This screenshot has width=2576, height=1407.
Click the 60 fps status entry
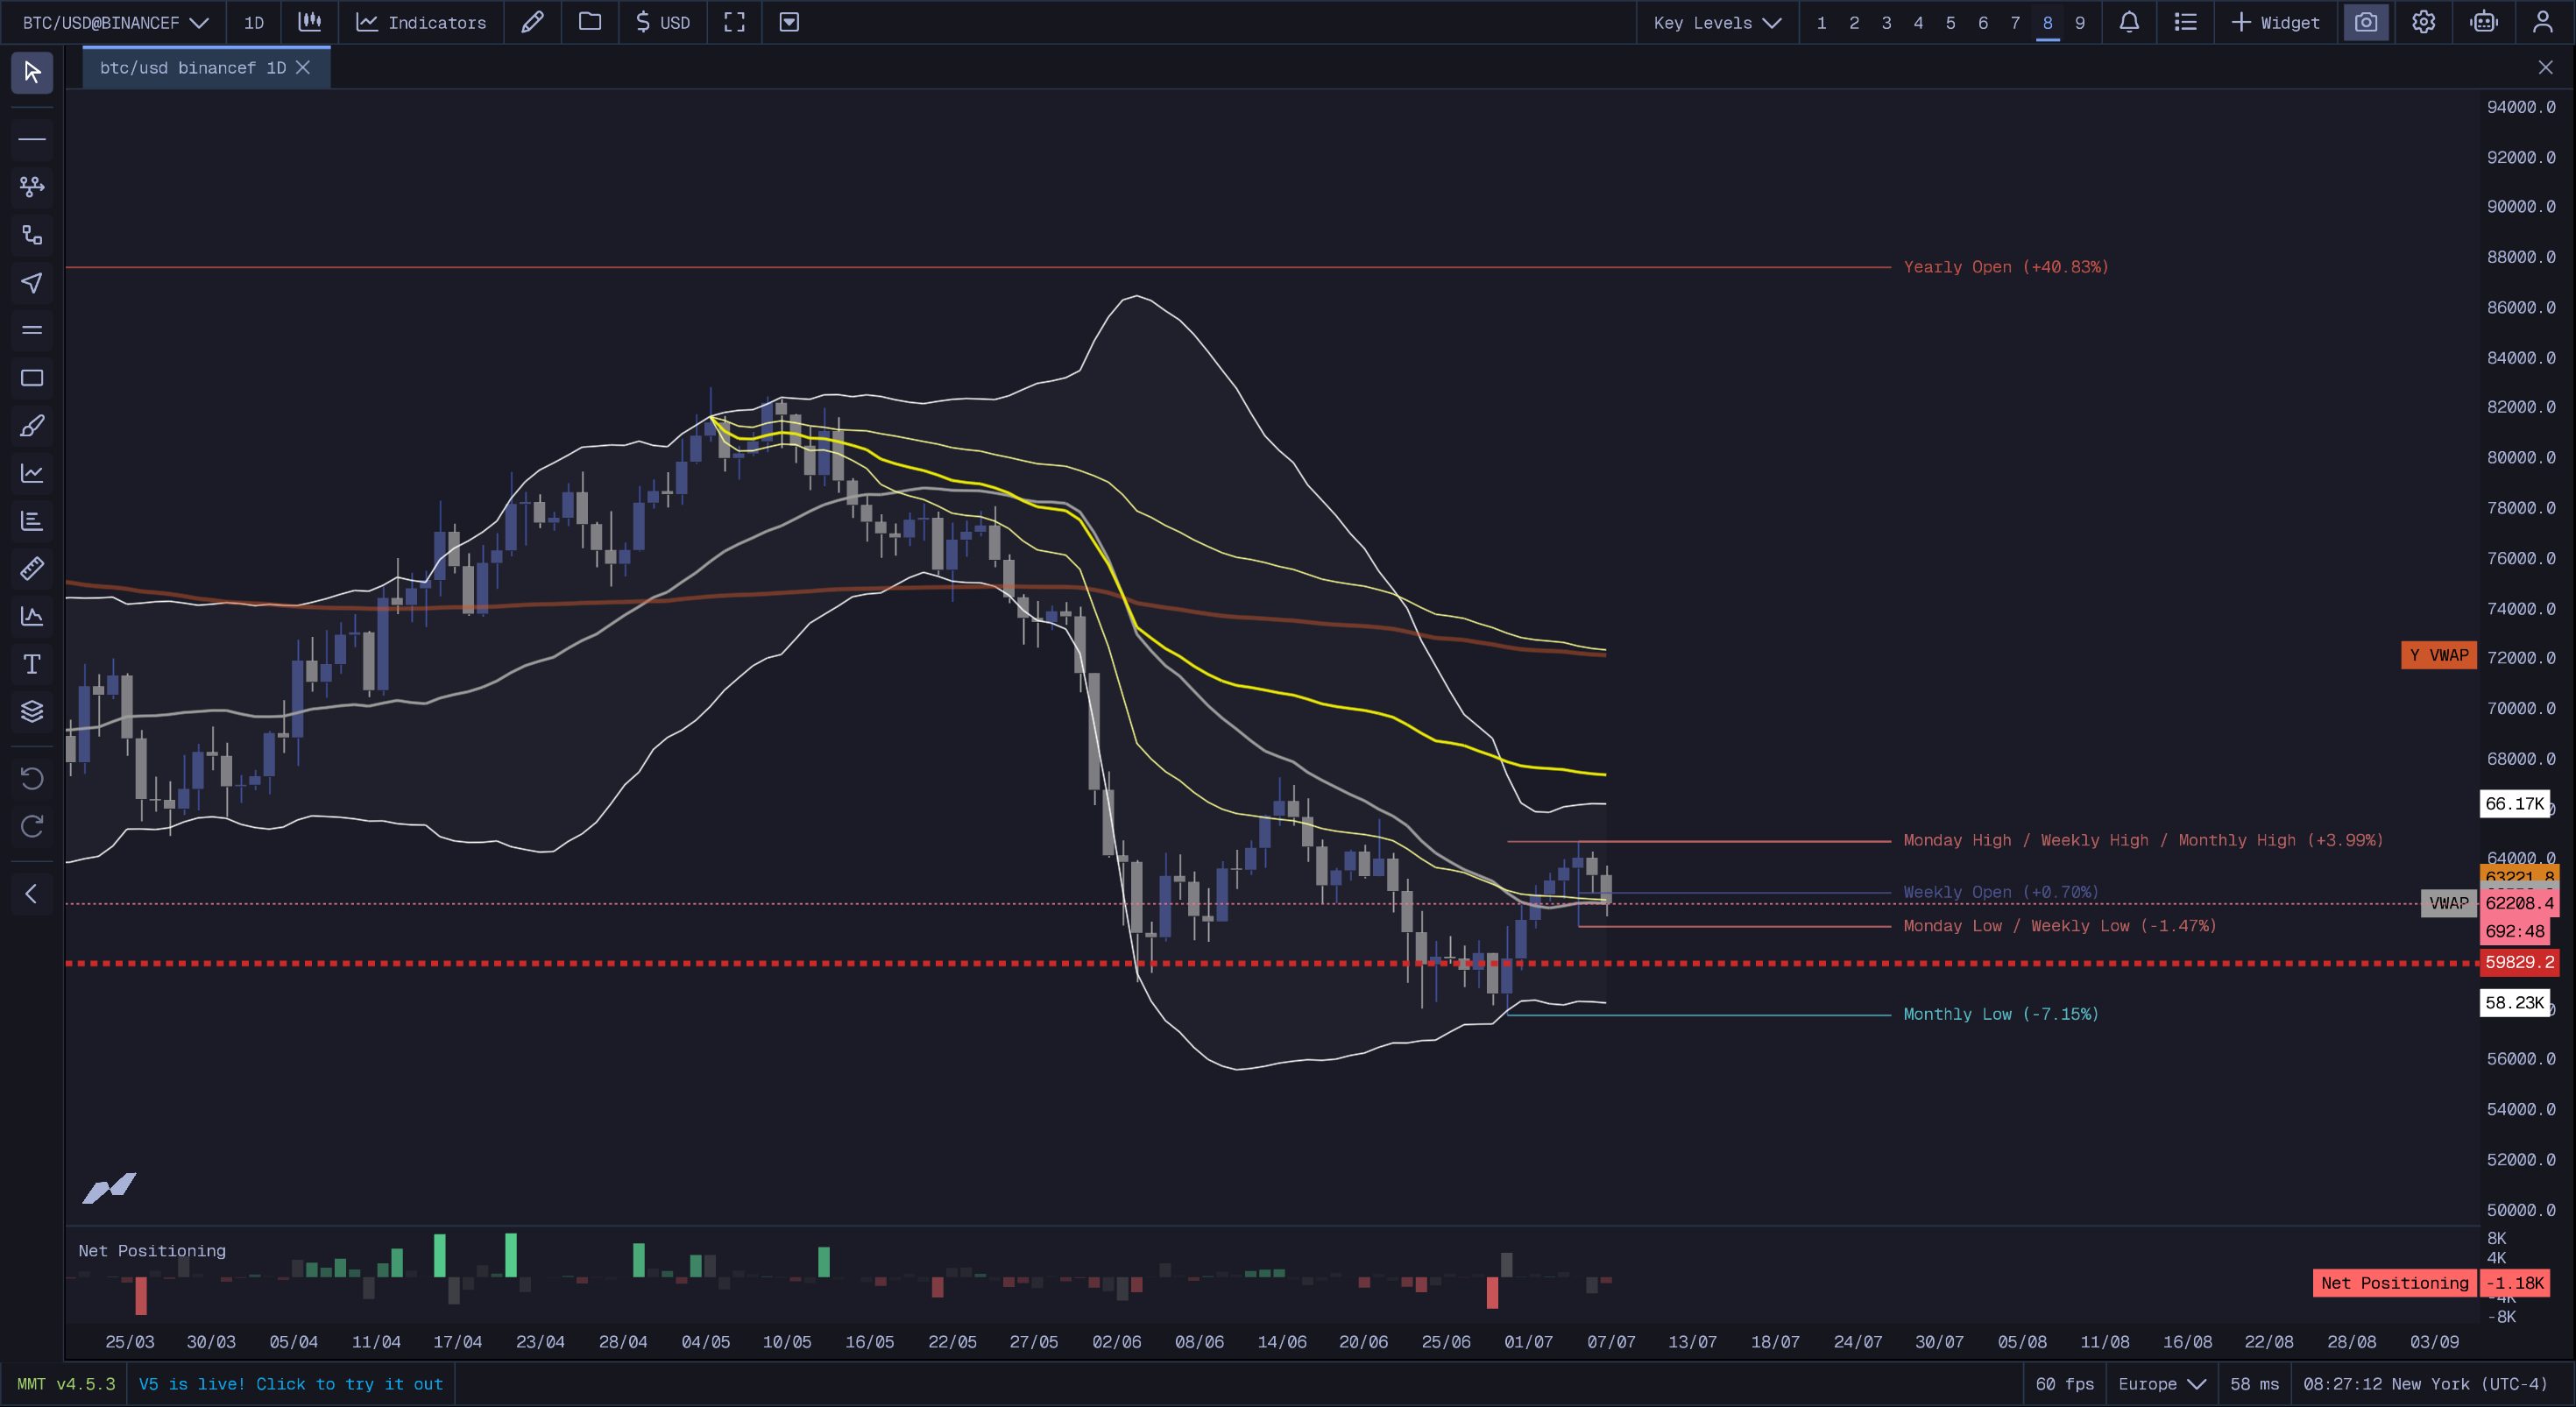2065,1384
